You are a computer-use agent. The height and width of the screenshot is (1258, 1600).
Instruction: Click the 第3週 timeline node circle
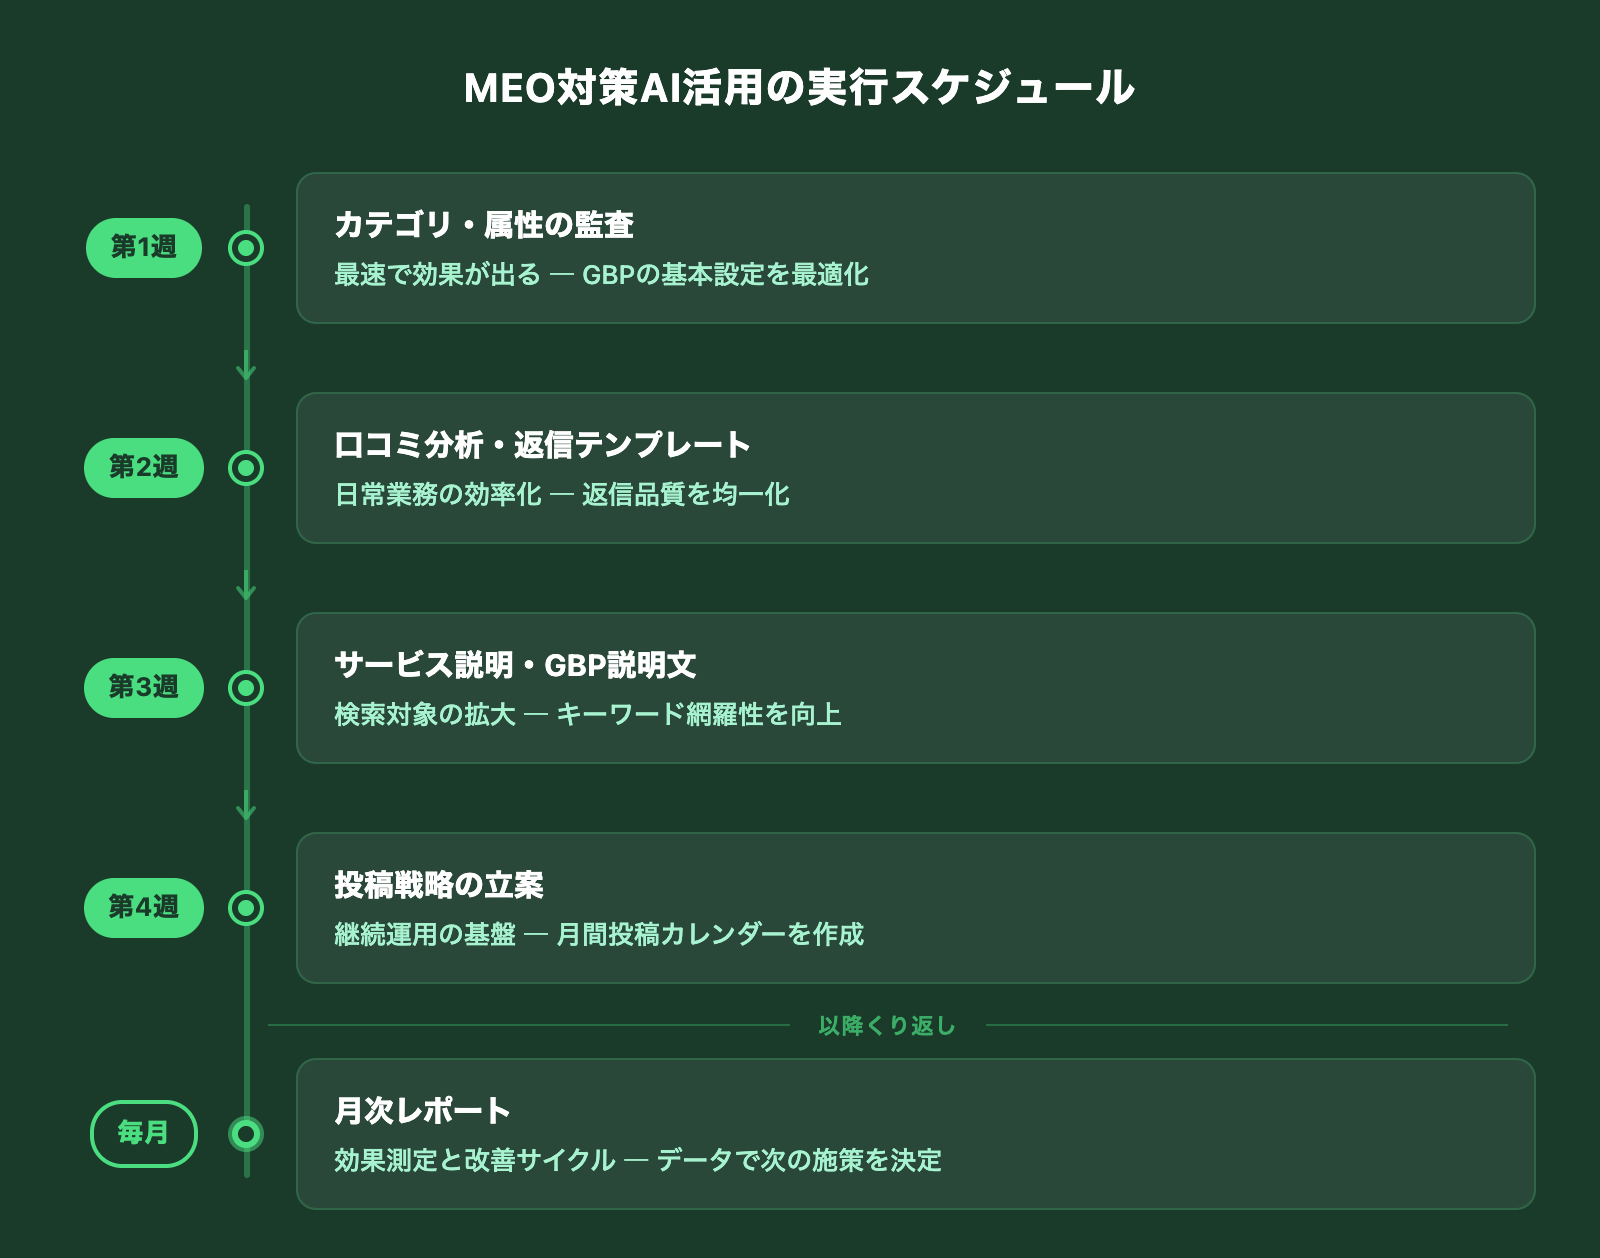point(246,688)
